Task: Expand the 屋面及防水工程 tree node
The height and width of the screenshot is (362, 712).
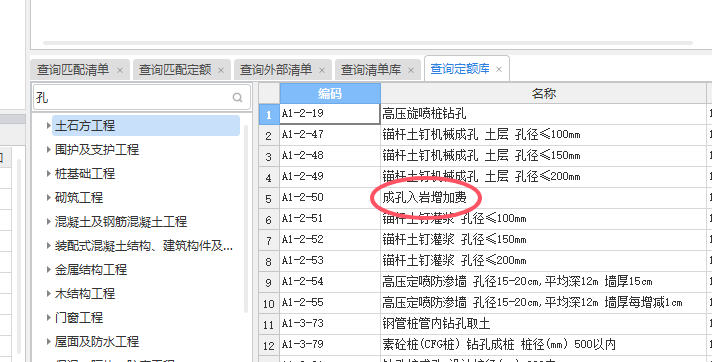Action: 49,342
